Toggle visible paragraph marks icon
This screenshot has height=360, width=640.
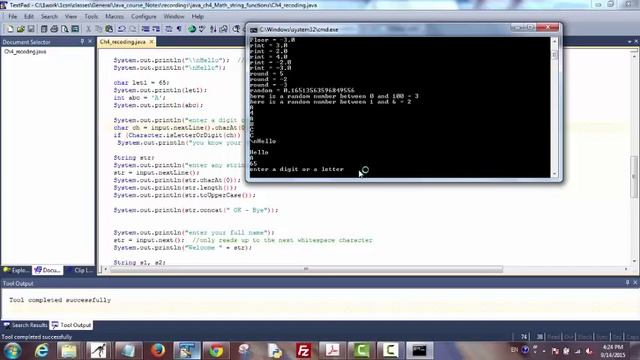point(179,29)
